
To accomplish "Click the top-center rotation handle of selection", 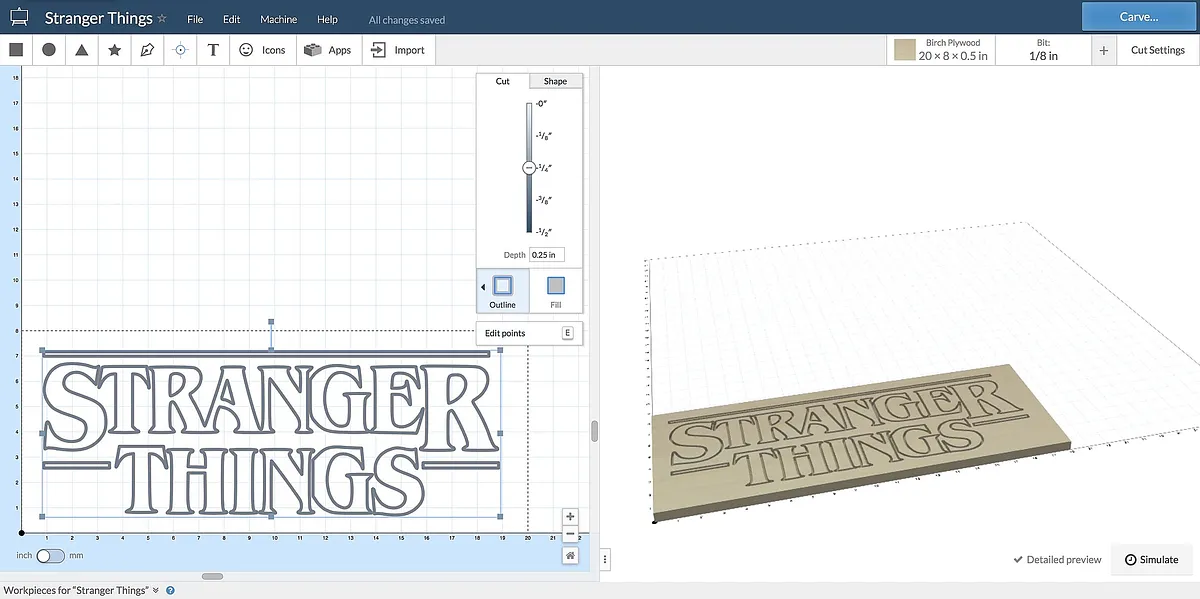I will (x=272, y=323).
